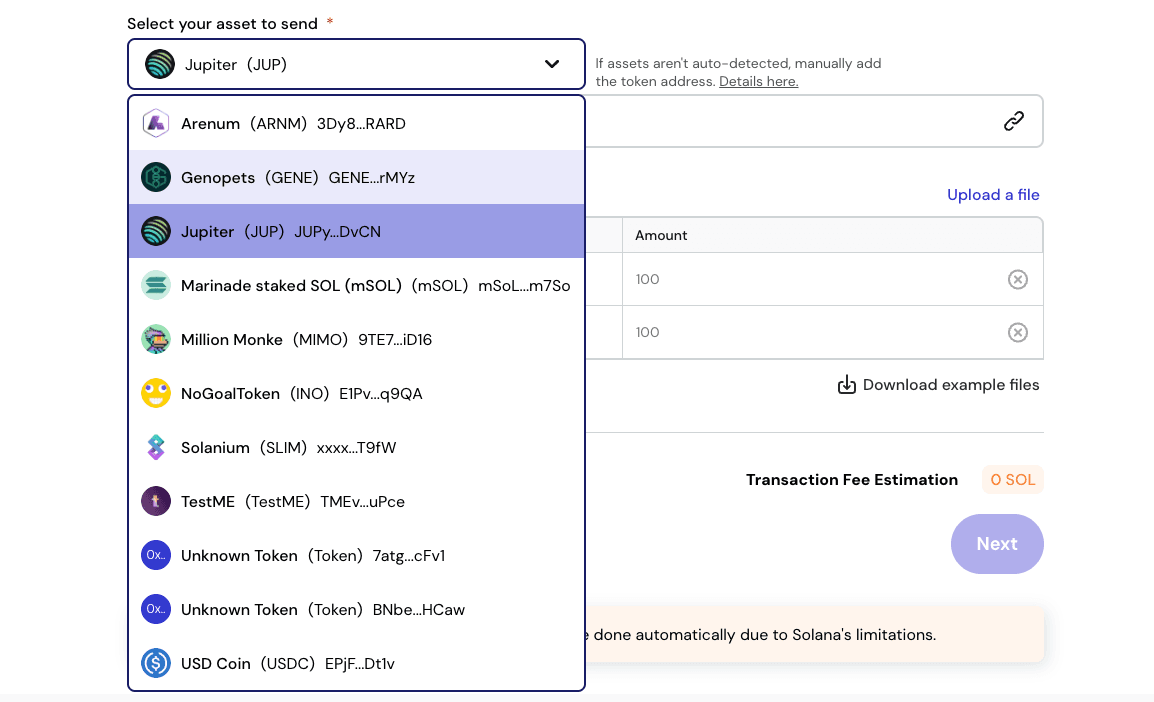Pick Unknown Token 7atg...cFv1 option
The image size is (1154, 702).
pyautogui.click(x=356, y=555)
